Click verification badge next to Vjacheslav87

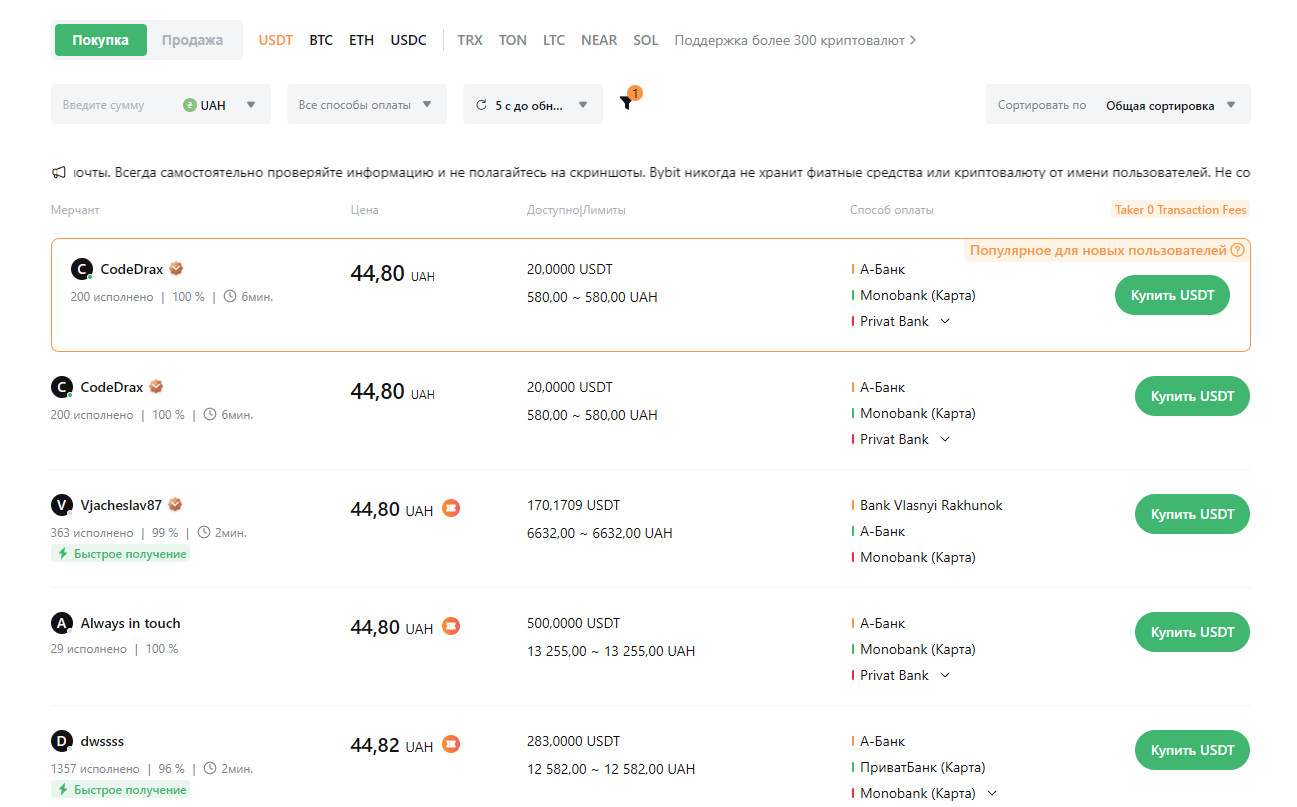175,505
